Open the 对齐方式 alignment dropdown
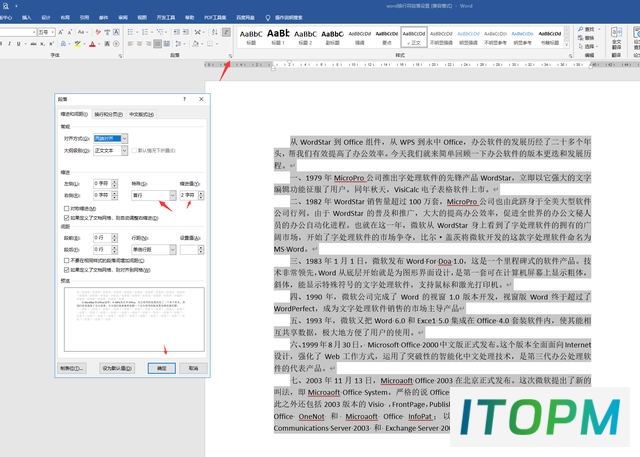Screen dimensions: 640x457 point(124,138)
